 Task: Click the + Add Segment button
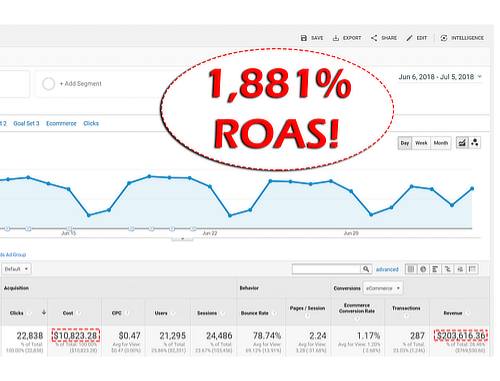pos(80,84)
